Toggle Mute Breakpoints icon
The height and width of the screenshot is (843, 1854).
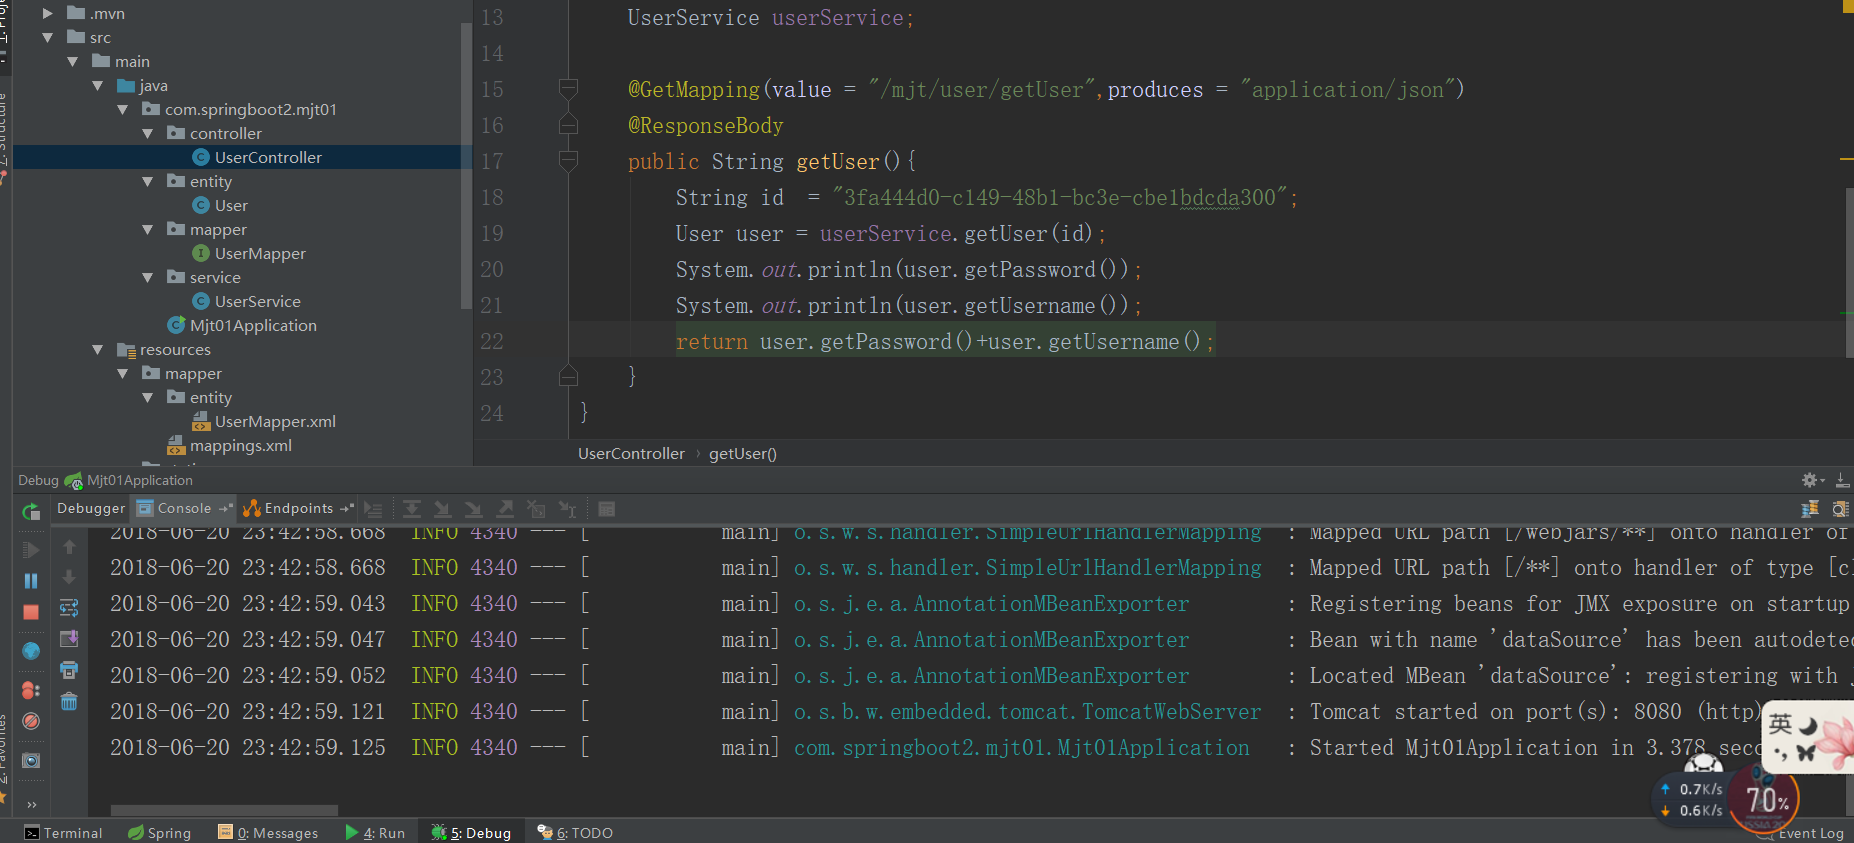click(x=31, y=721)
